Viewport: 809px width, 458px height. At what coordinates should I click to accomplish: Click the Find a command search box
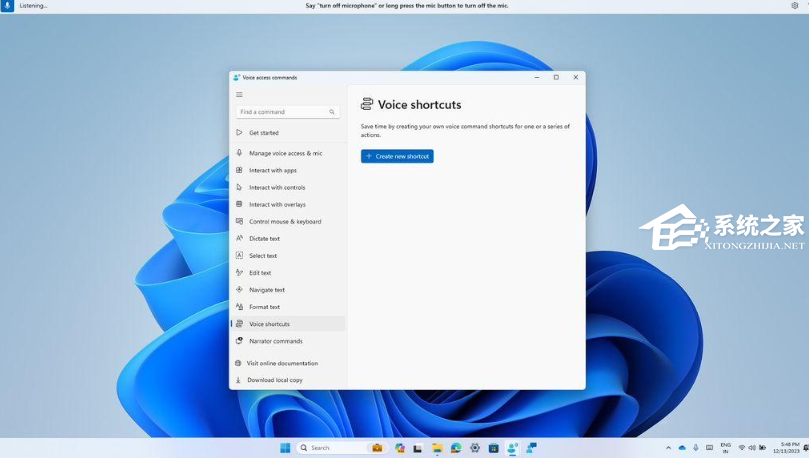tap(285, 112)
